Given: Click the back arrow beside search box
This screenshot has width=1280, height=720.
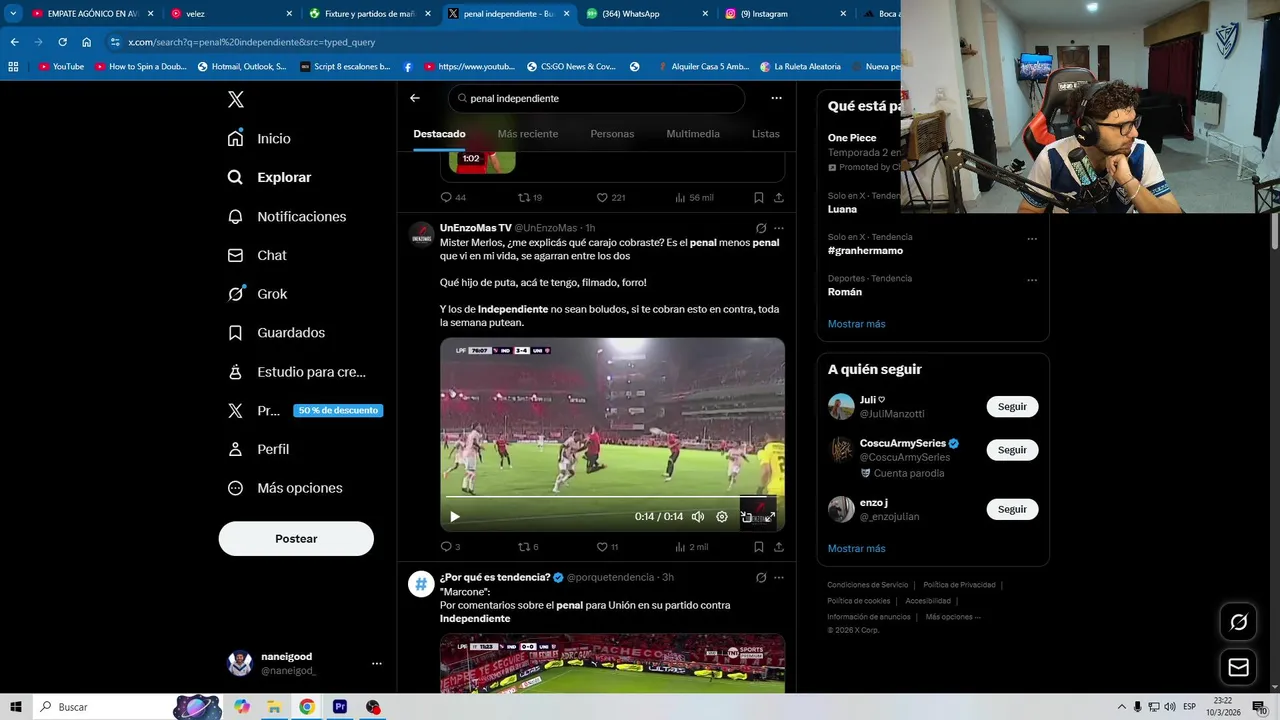Looking at the screenshot, I should coord(415,98).
